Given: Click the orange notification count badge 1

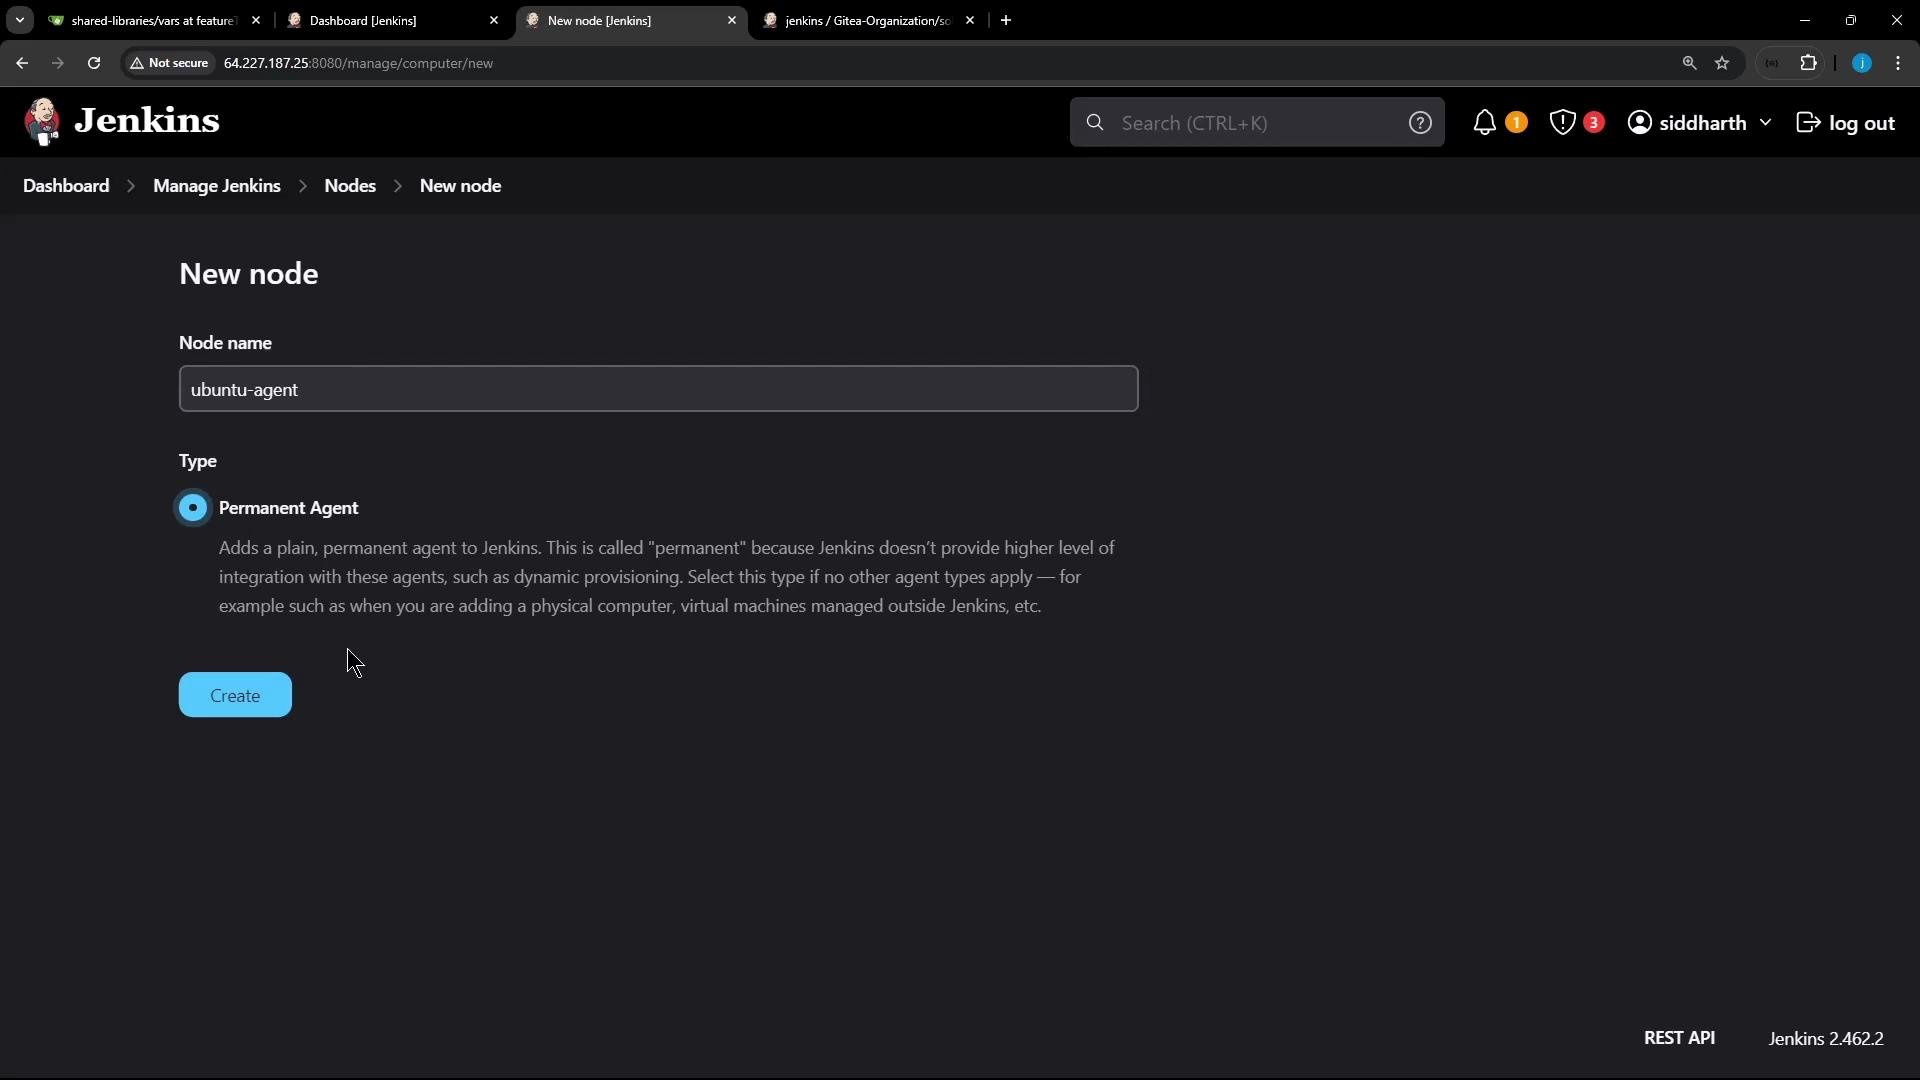Looking at the screenshot, I should (1516, 122).
